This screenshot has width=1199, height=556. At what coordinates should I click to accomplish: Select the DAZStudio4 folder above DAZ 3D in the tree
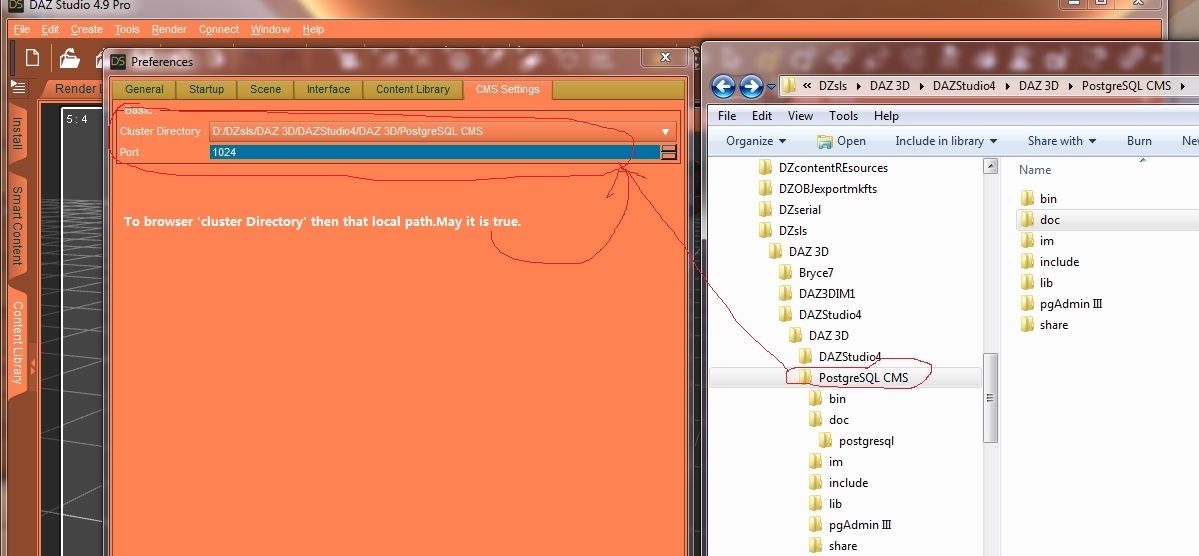click(x=820, y=314)
